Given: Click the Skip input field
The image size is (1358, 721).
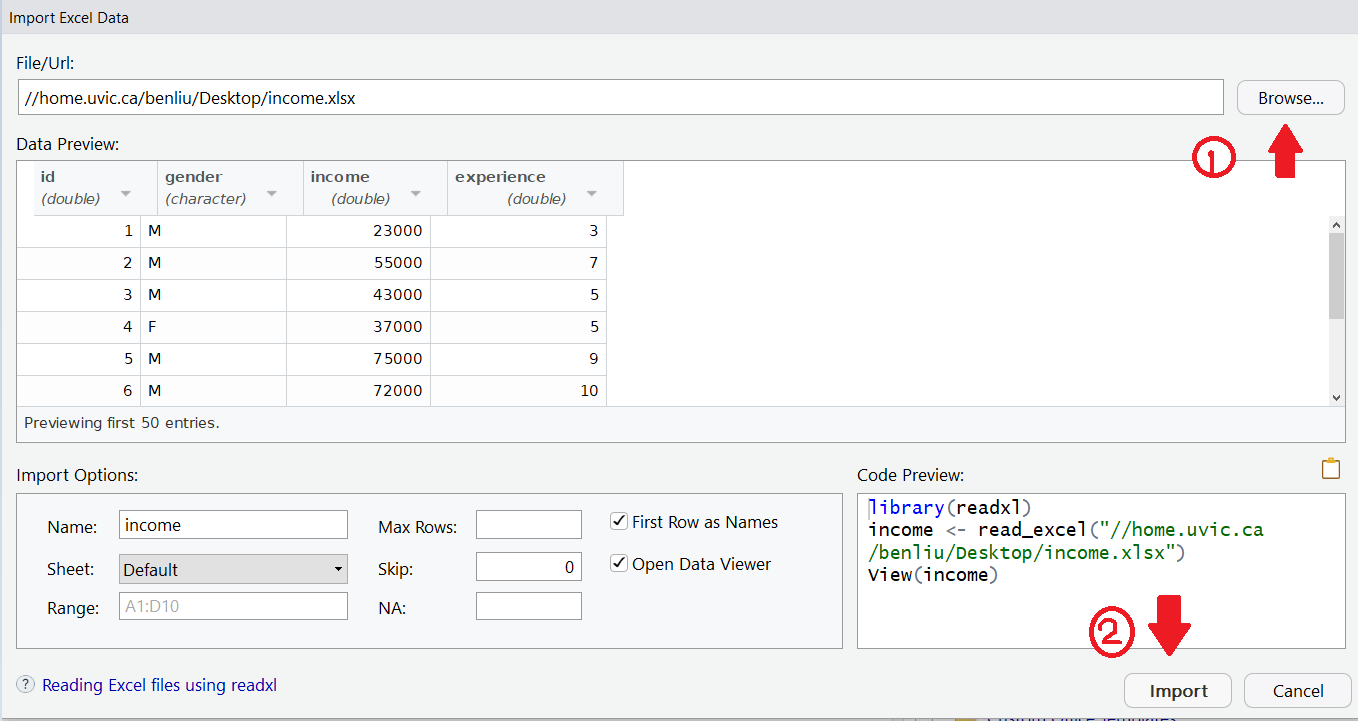Looking at the screenshot, I should pyautogui.click(x=529, y=567).
